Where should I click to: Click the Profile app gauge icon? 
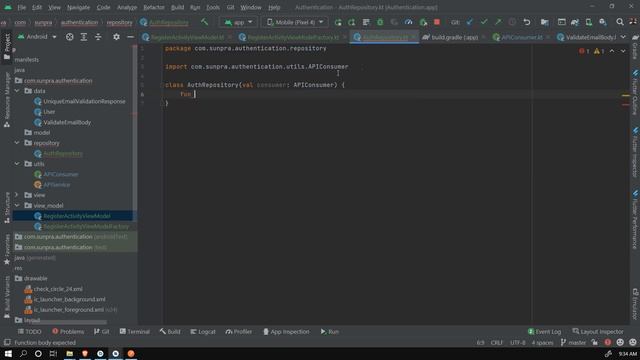(x=408, y=22)
